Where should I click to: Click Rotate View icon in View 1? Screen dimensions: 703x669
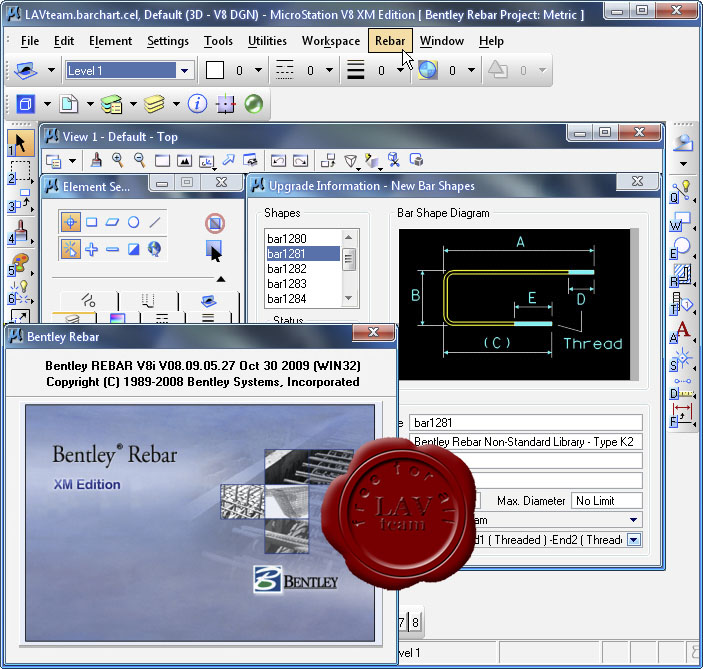206,161
